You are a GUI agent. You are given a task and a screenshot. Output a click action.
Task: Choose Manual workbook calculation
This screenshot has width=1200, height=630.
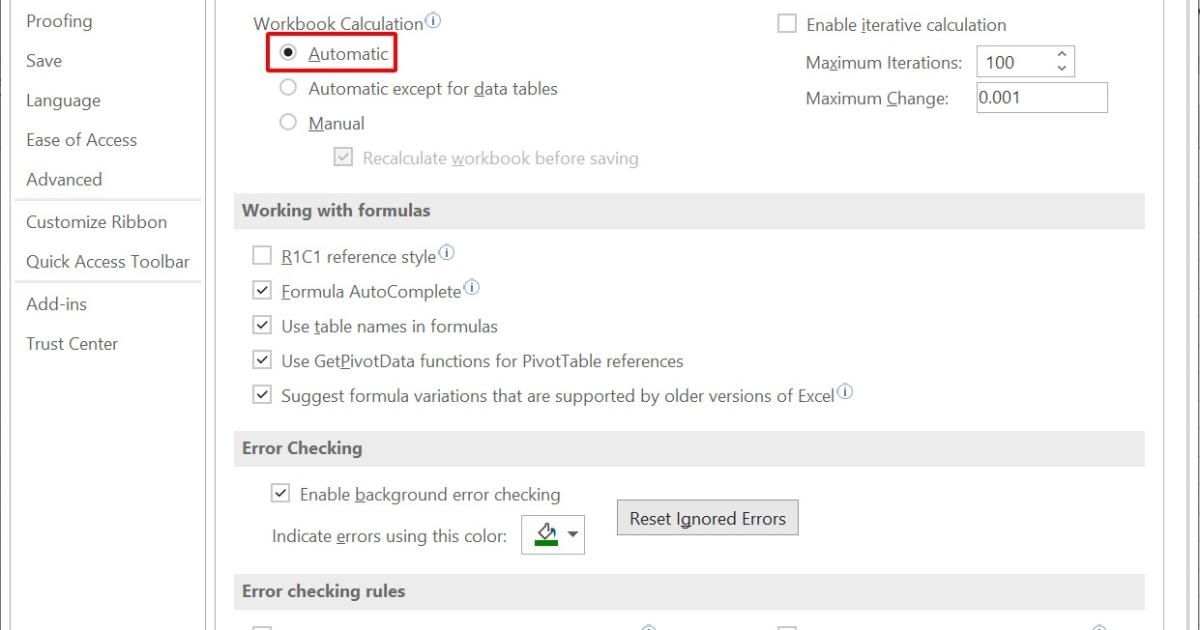tap(289, 123)
